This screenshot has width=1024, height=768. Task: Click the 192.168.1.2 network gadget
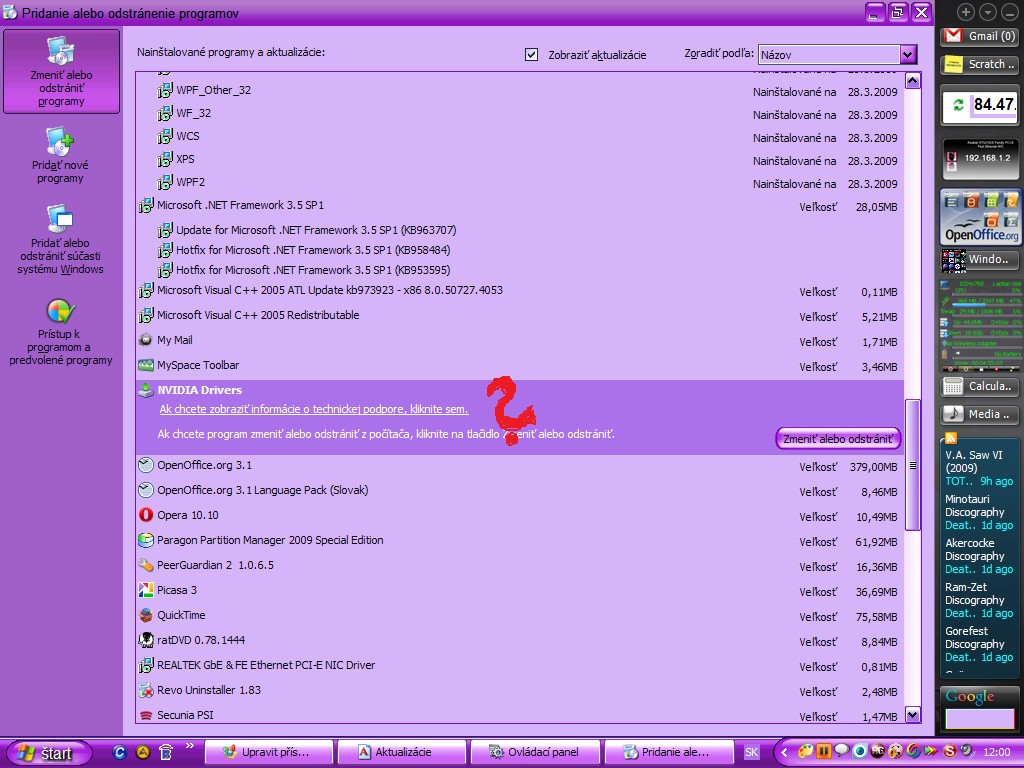point(980,157)
